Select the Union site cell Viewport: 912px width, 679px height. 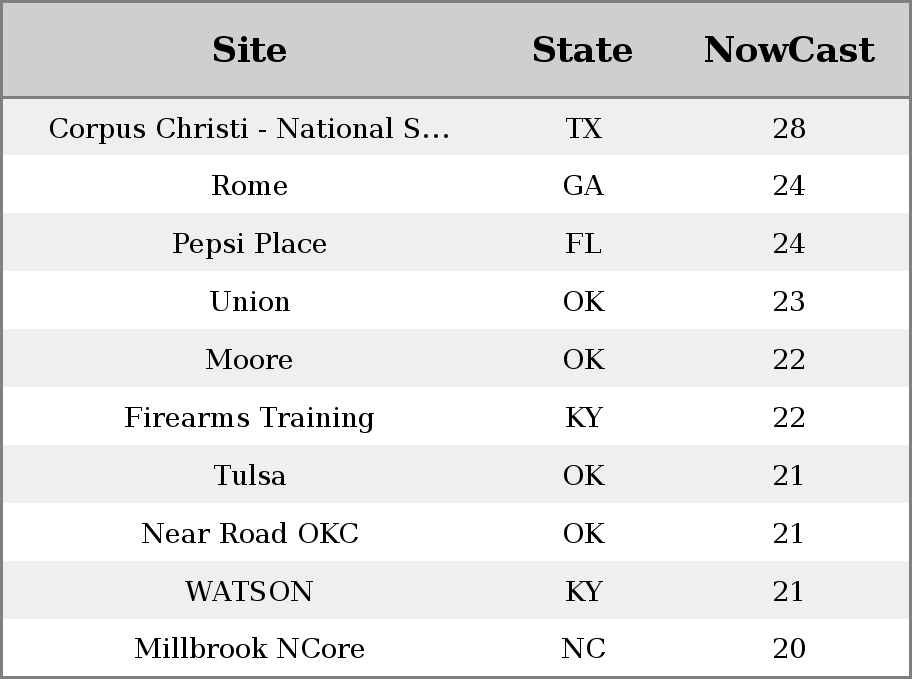(x=250, y=301)
